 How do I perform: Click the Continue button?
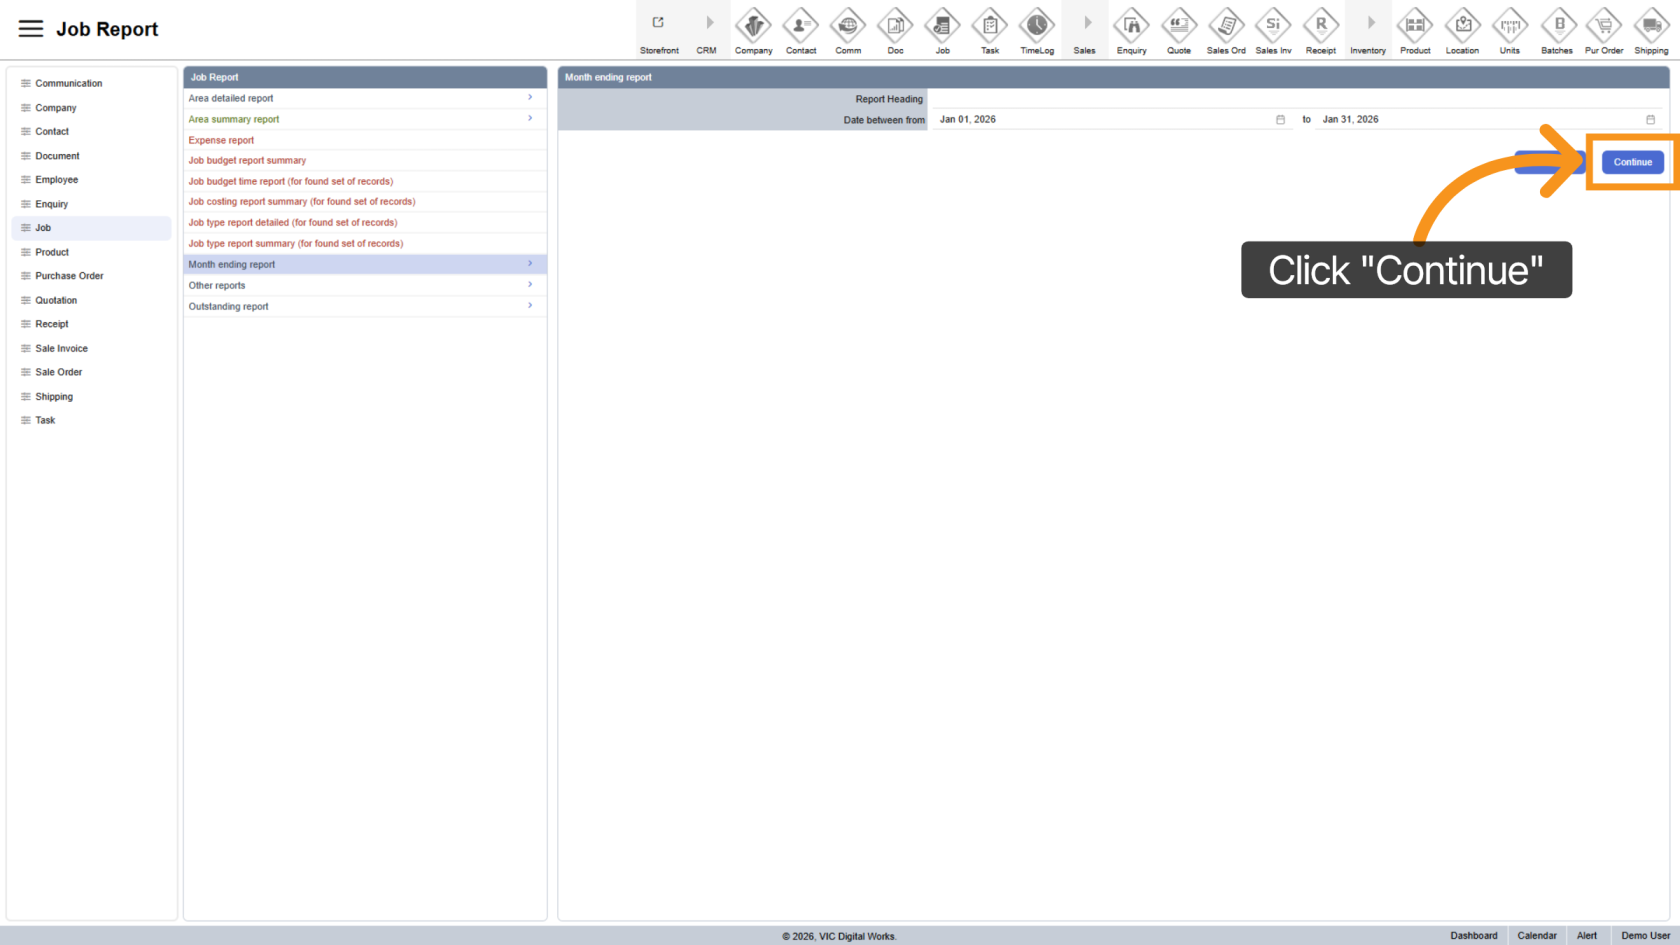[1632, 162]
